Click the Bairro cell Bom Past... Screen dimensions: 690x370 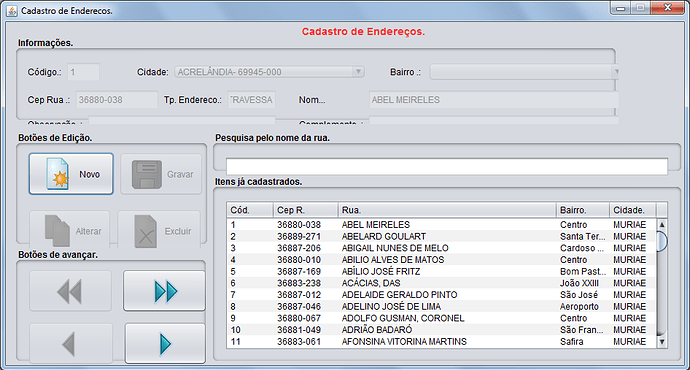tap(583, 271)
